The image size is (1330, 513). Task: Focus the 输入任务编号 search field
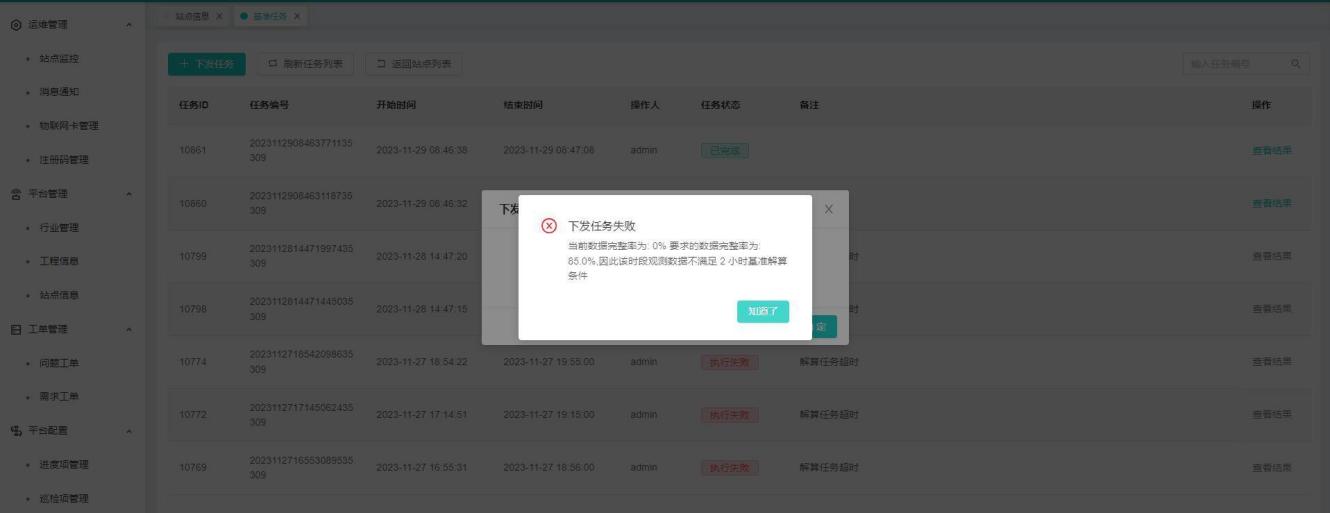(1232, 65)
